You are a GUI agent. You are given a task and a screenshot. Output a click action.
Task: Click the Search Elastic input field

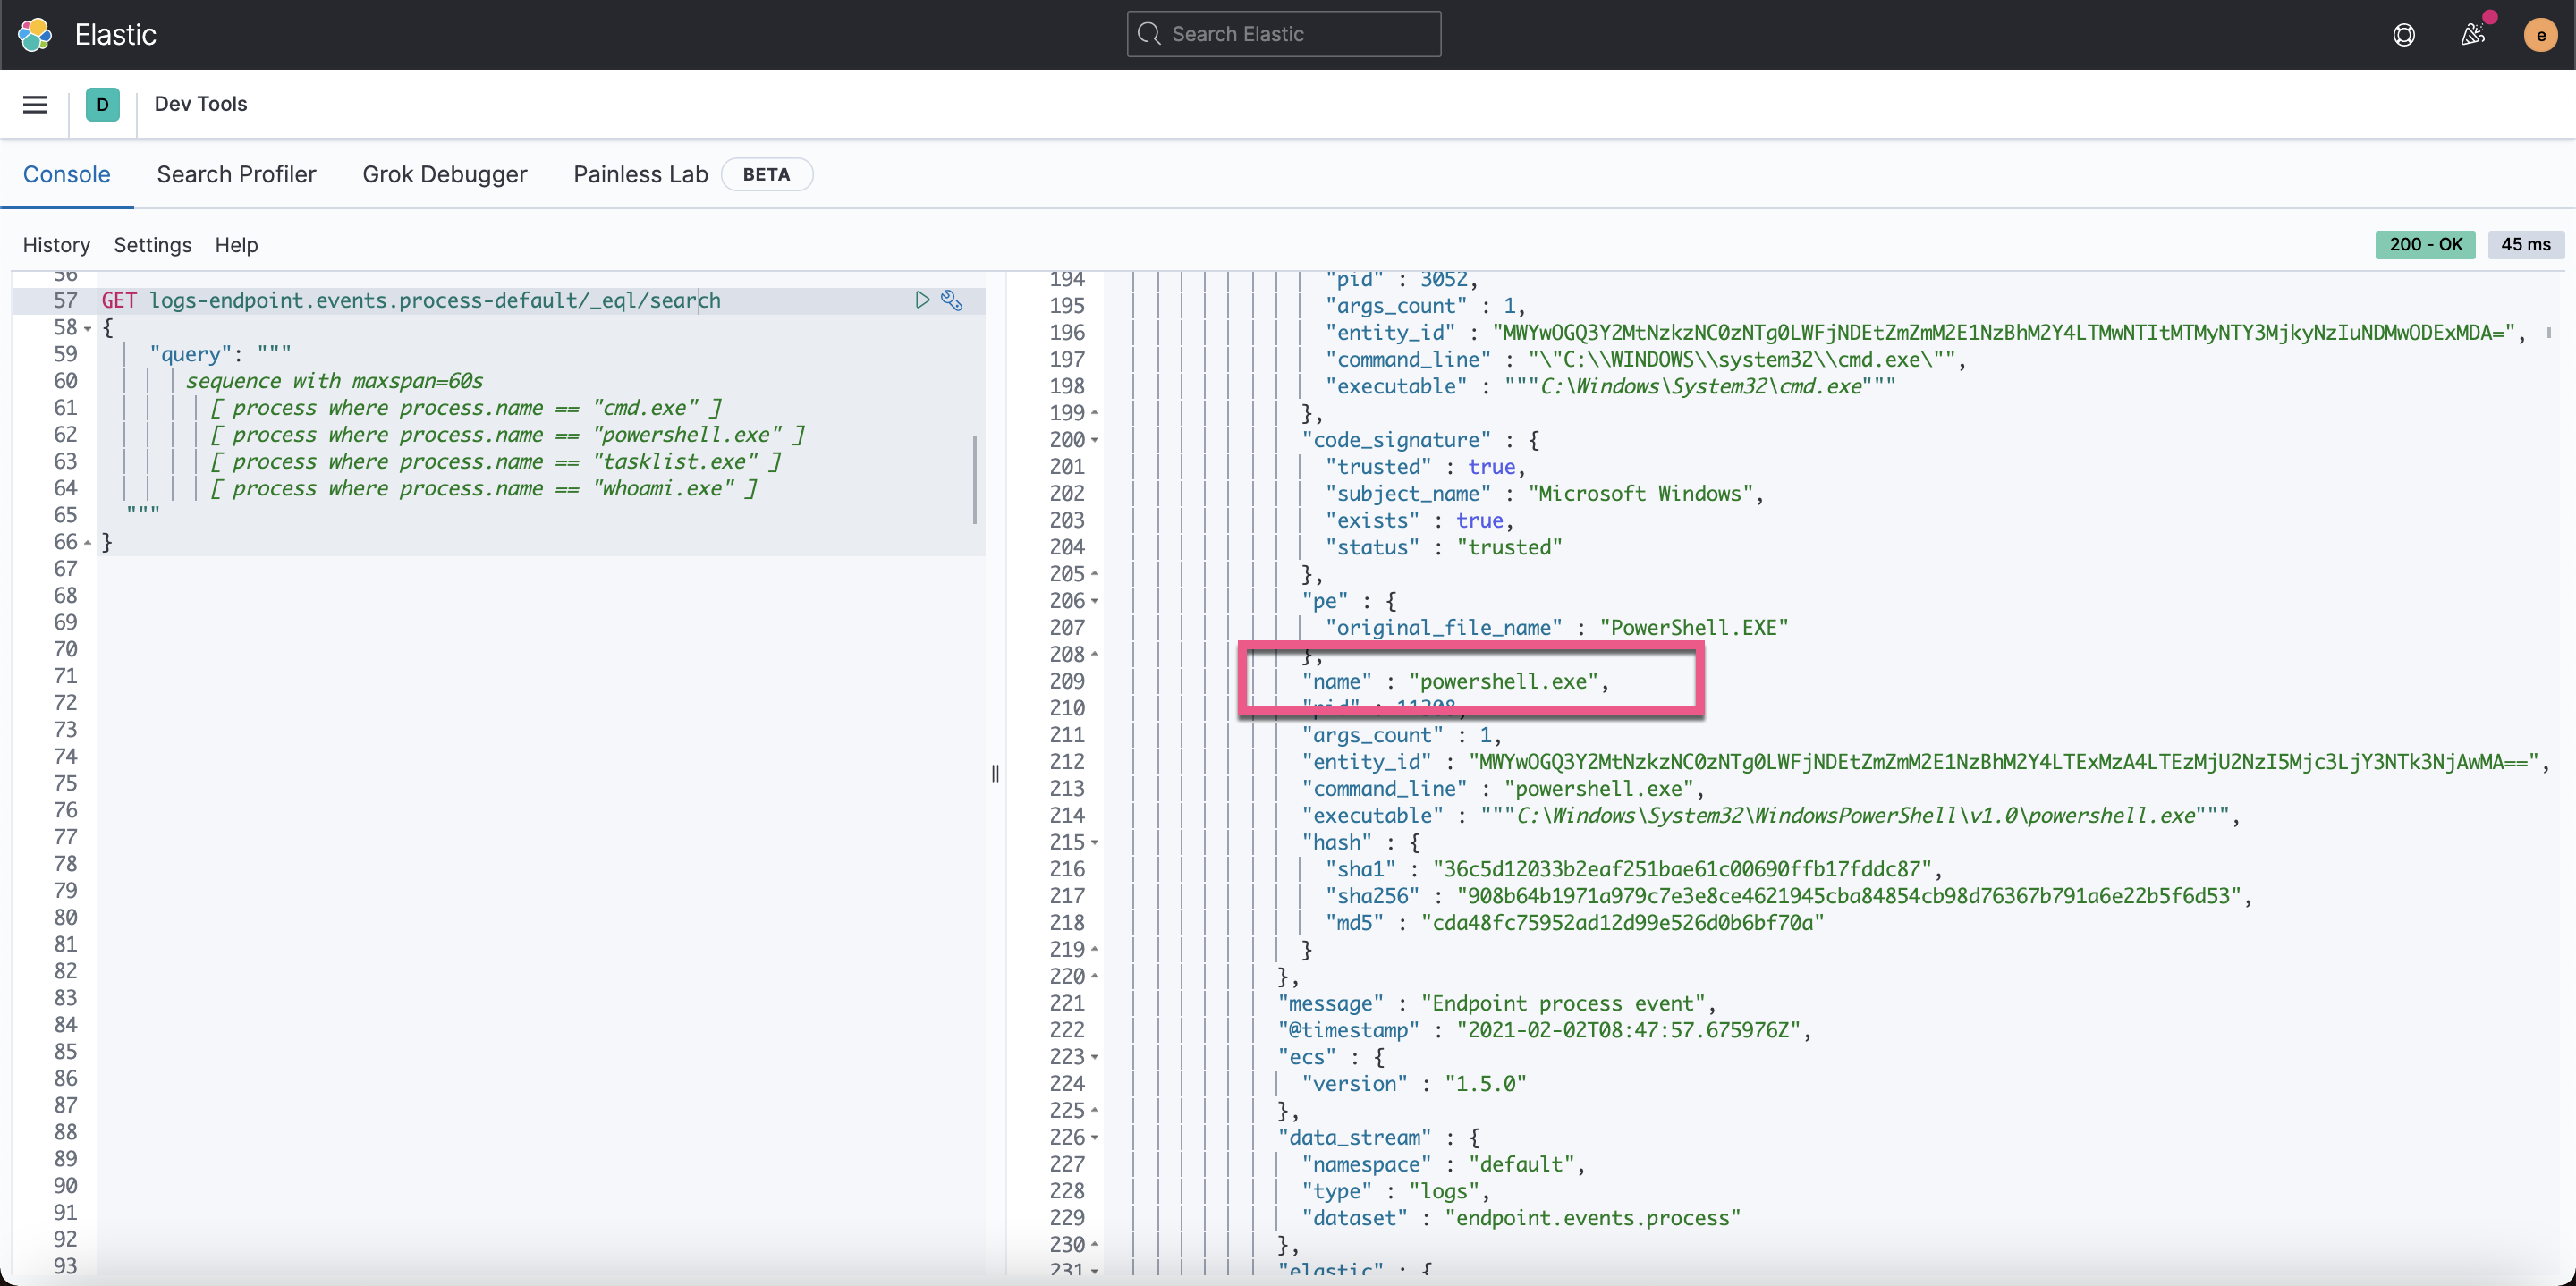coord(1283,34)
